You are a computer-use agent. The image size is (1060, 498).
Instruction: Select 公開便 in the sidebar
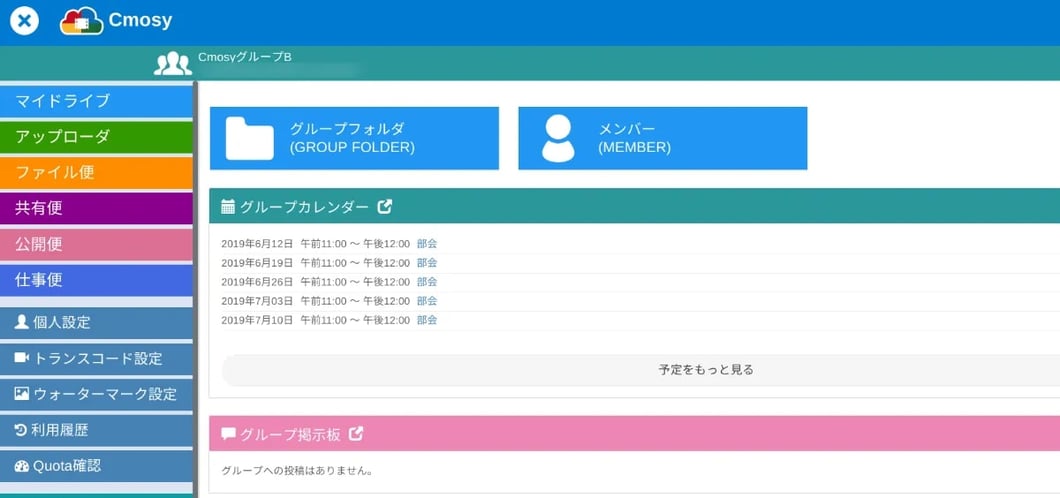pyautogui.click(x=96, y=245)
